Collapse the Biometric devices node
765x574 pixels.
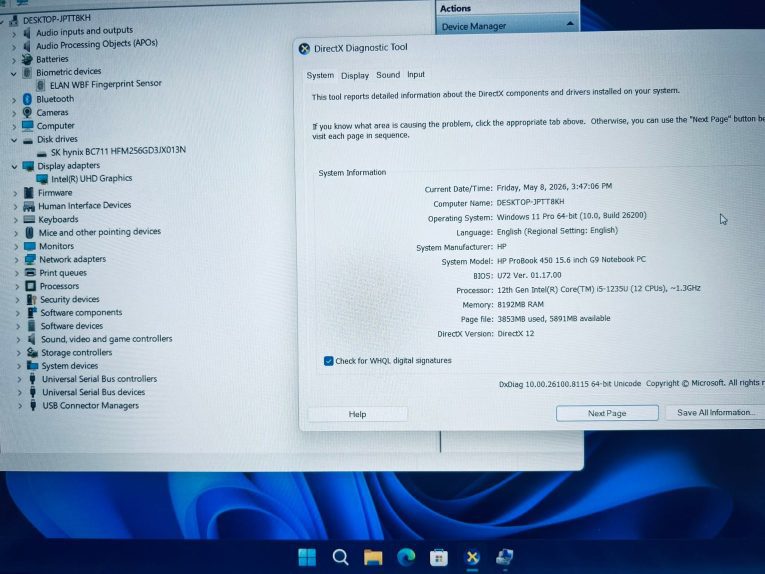click(13, 73)
